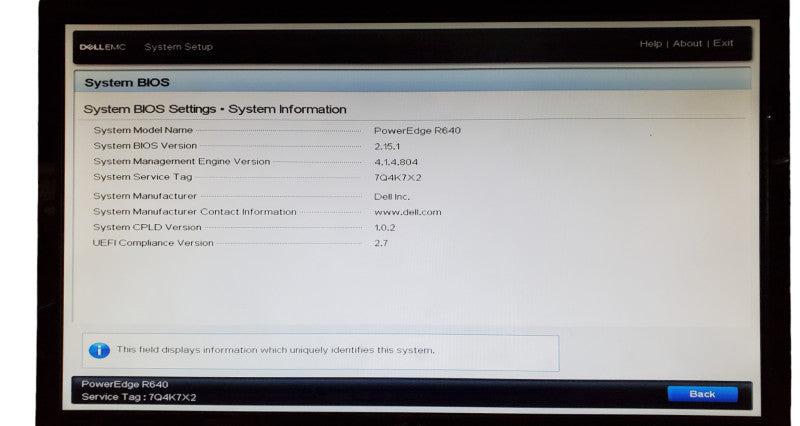This screenshot has height=426, width=800.
Task: Click the System Setup title text
Action: (178, 47)
